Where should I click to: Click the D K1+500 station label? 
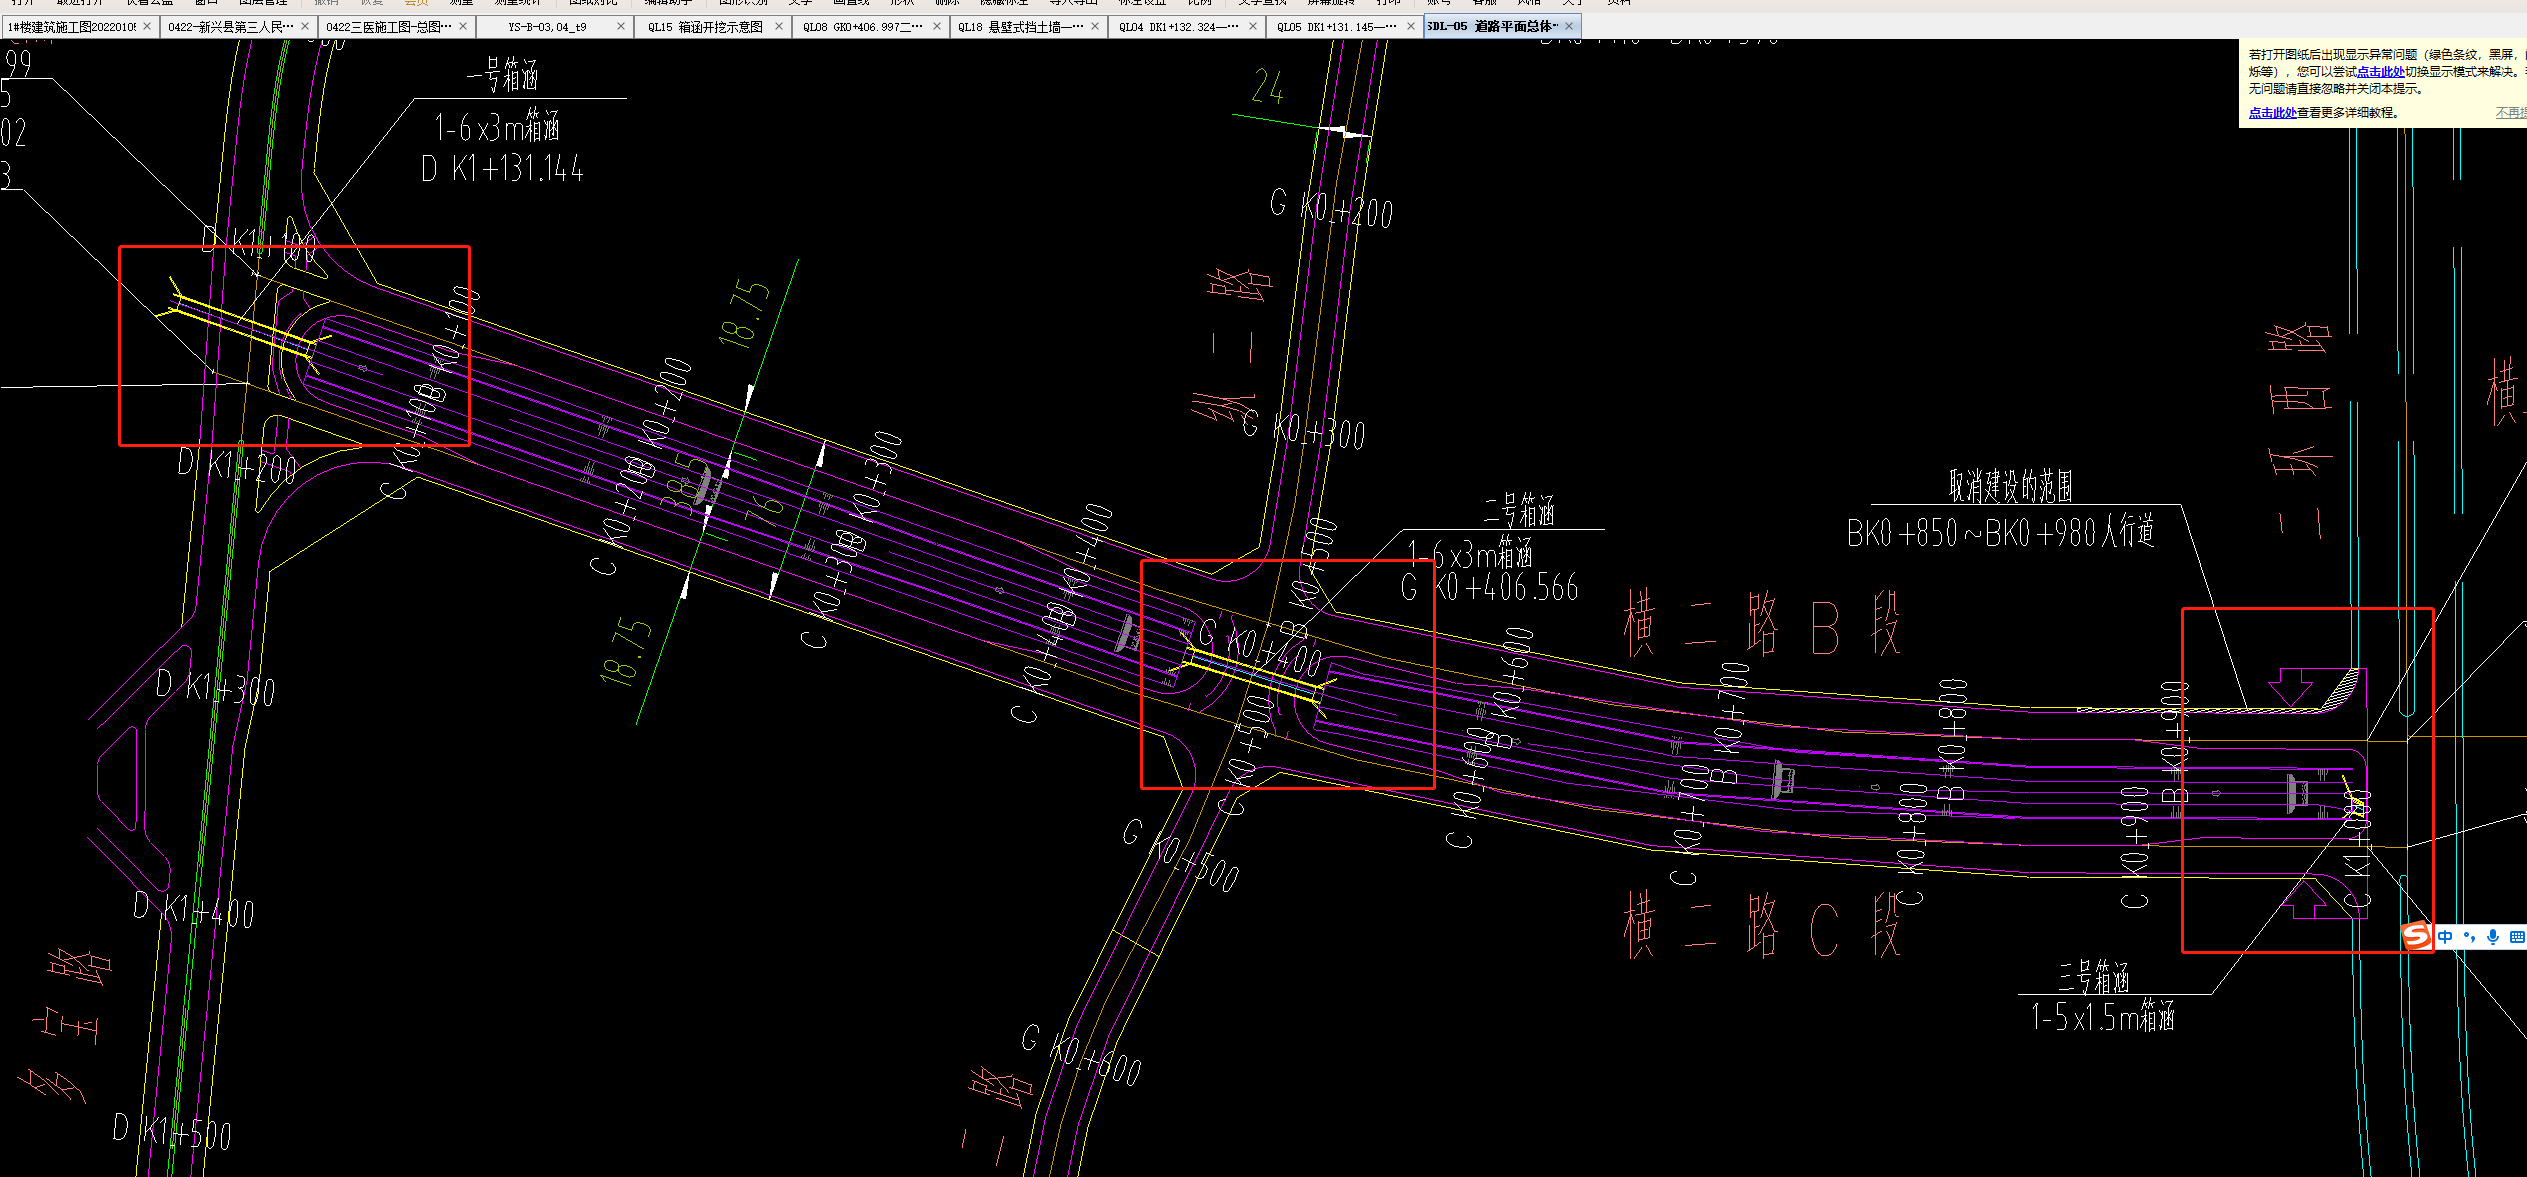point(171,1132)
